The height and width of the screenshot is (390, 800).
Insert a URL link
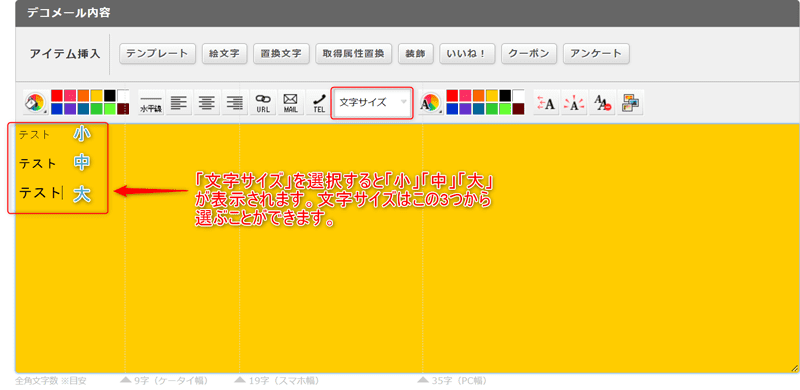[x=263, y=103]
